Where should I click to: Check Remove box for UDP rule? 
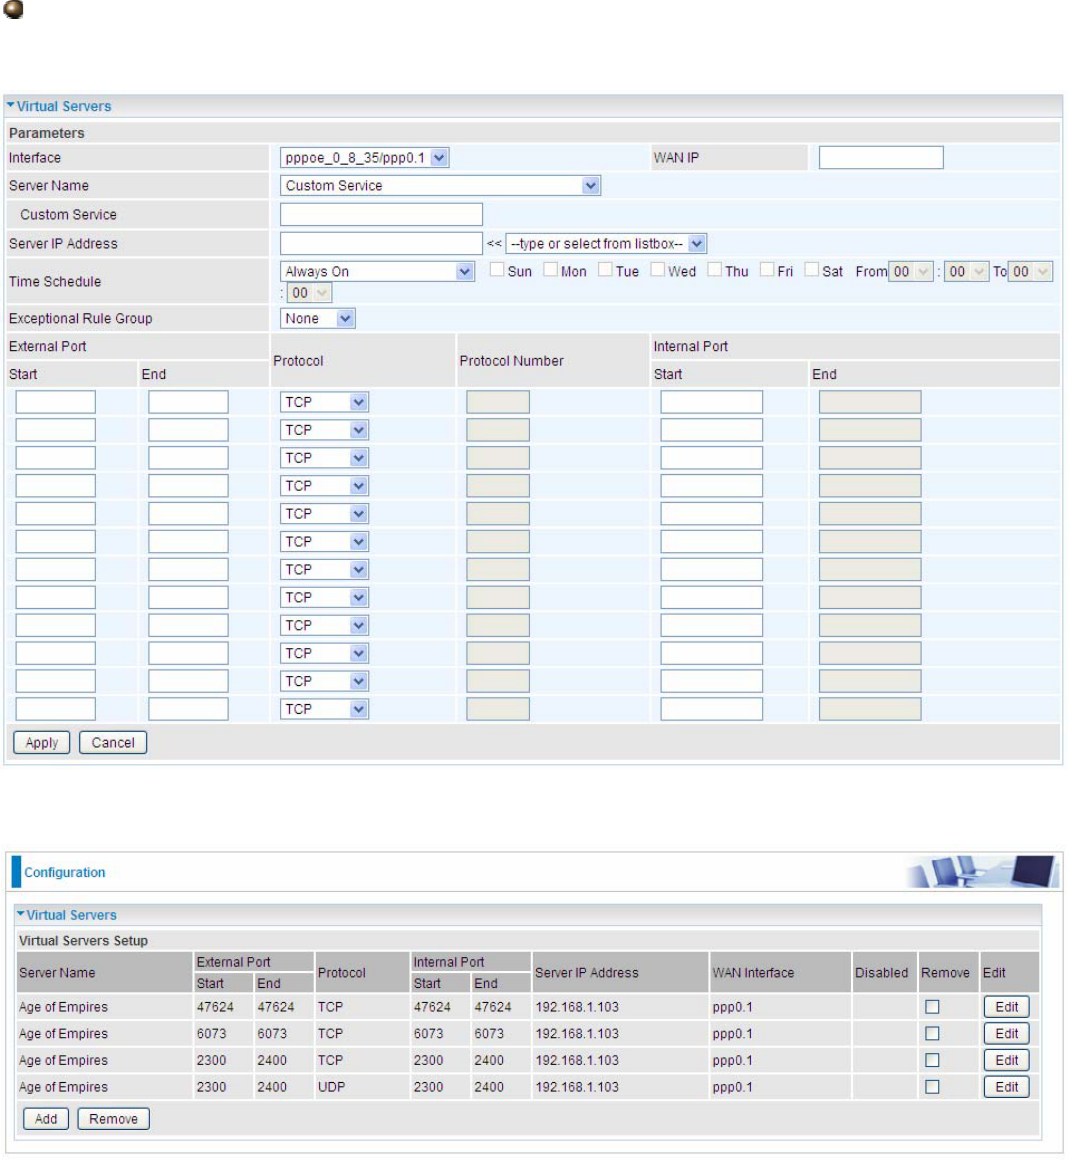(x=932, y=1087)
